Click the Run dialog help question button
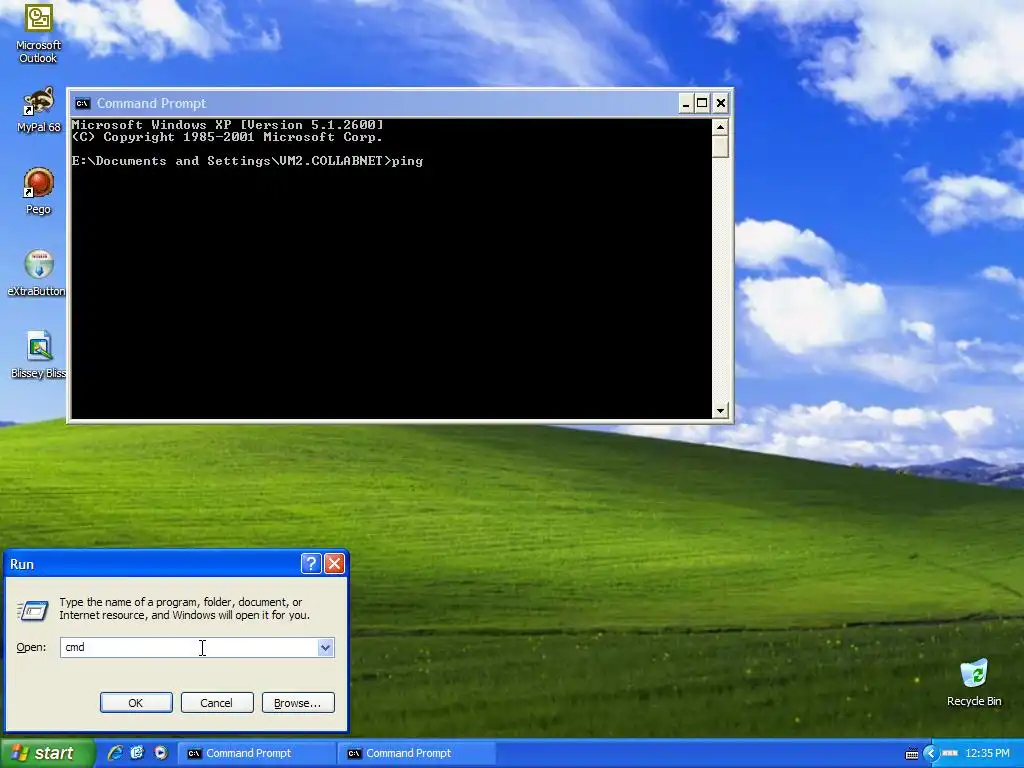1024x768 pixels. click(311, 564)
